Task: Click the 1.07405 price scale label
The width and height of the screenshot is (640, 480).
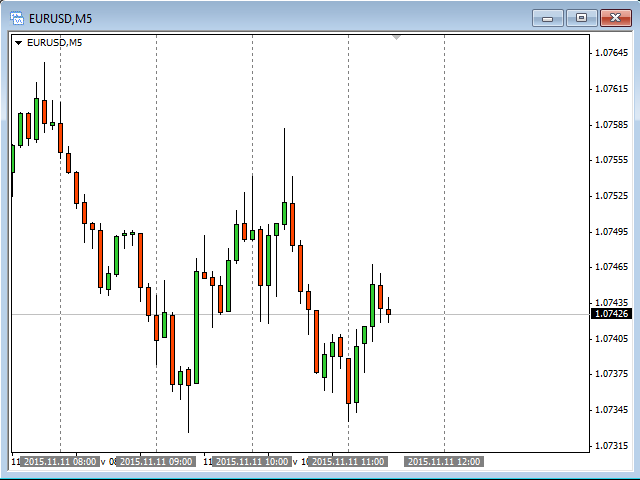Action: pyautogui.click(x=610, y=339)
